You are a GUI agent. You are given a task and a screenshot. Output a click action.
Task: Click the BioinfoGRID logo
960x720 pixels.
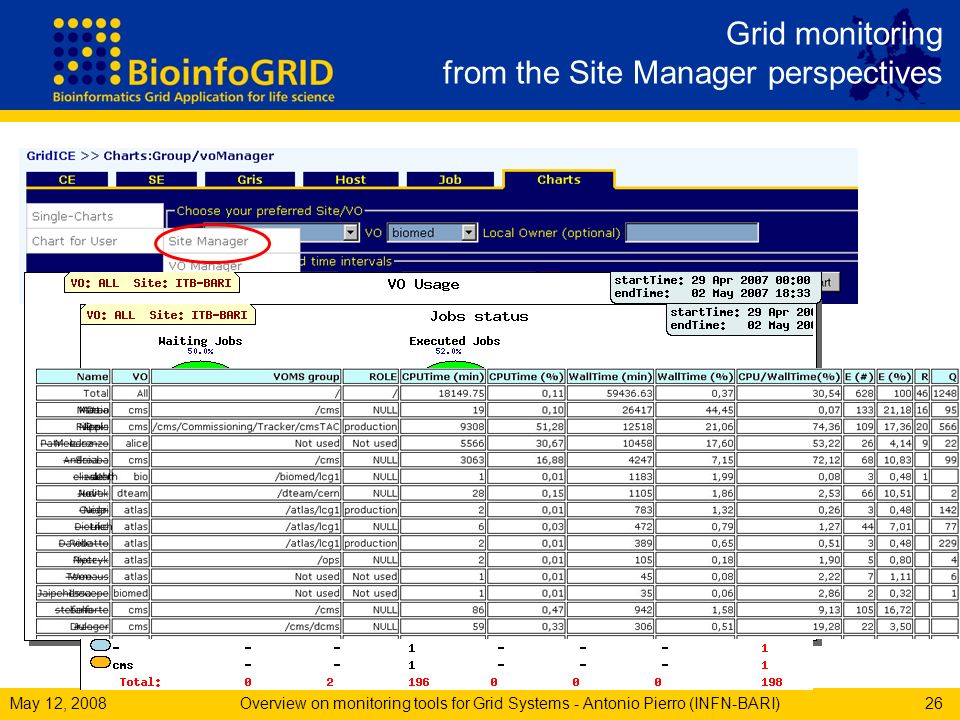[x=193, y=59]
